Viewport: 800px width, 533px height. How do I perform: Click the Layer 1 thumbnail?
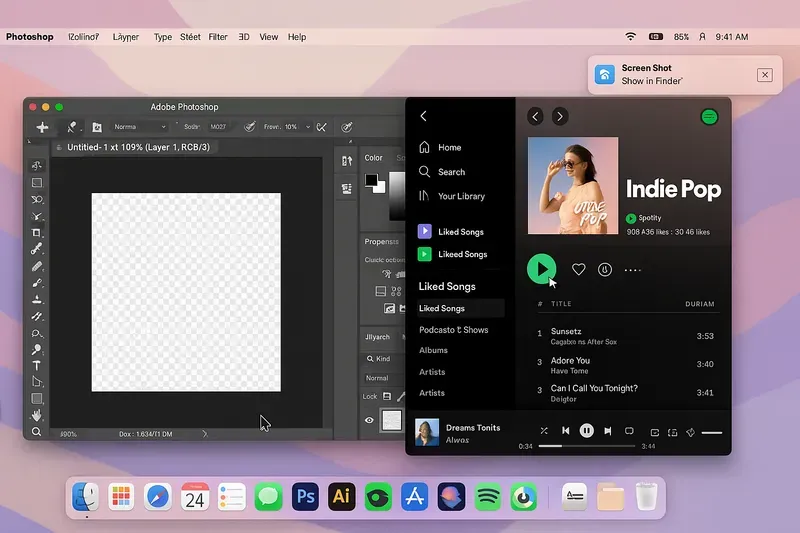tap(392, 420)
